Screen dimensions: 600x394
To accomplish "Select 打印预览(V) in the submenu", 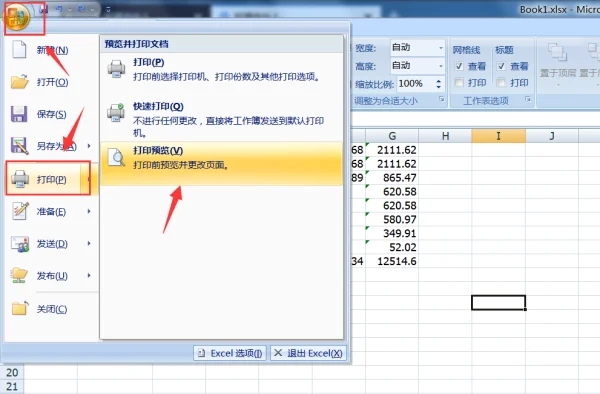I will pyautogui.click(x=222, y=164).
